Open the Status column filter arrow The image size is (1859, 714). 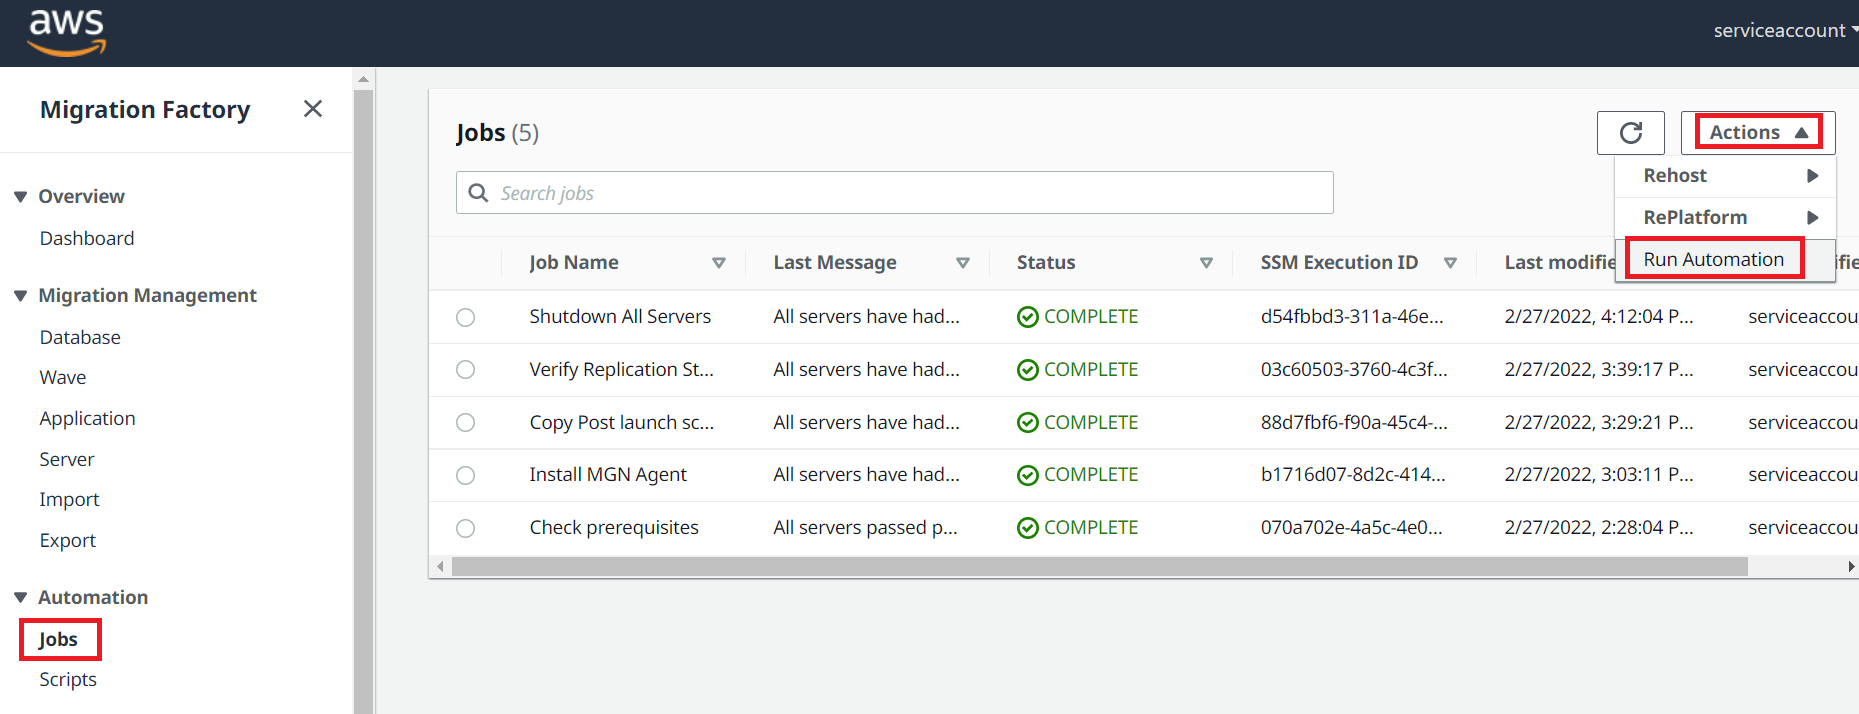[x=1206, y=263]
